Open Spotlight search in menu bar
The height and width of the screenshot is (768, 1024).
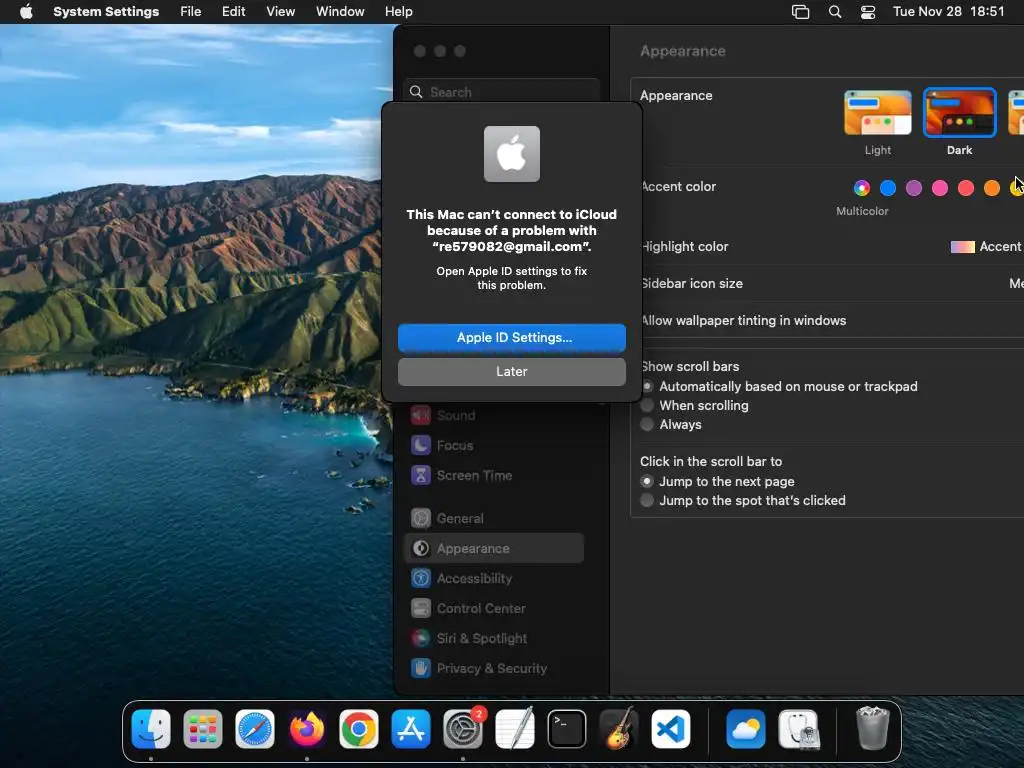point(835,12)
